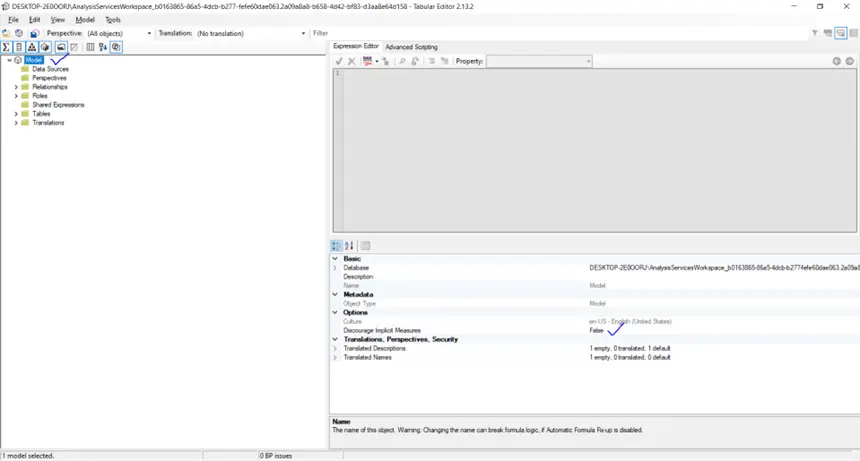Save changes to connected database icon
This screenshot has height=461, width=860.
coord(34,33)
